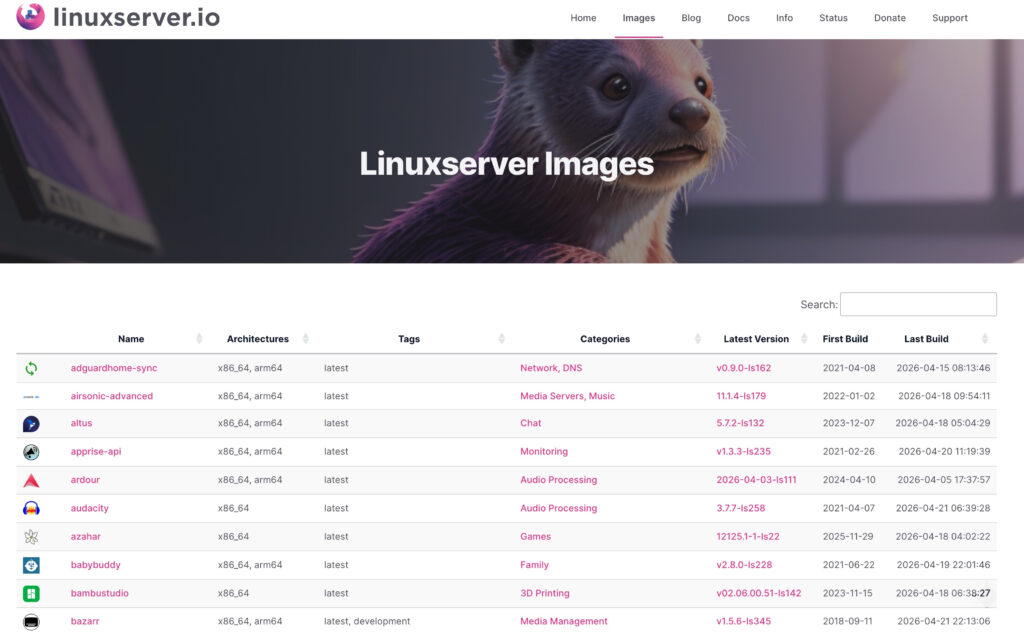Open version v0.9.0-ls162 link
The height and width of the screenshot is (633, 1024).
click(743, 368)
